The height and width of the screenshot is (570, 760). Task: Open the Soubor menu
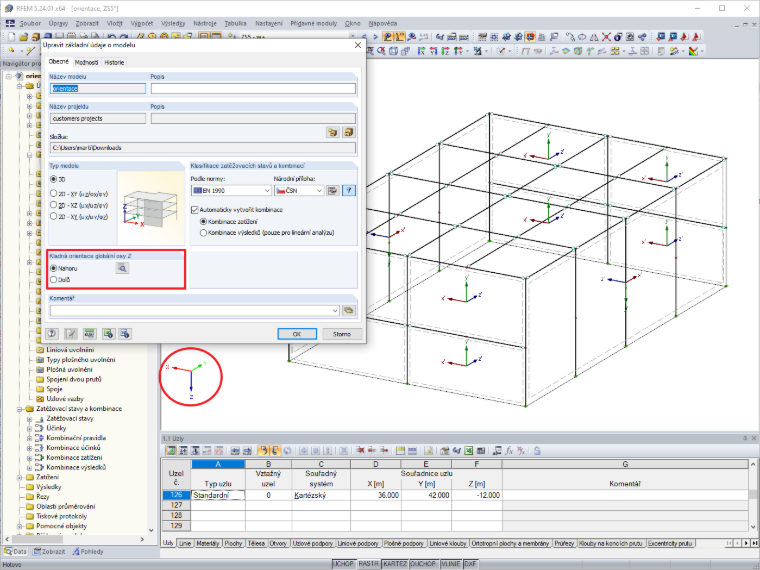(30, 23)
